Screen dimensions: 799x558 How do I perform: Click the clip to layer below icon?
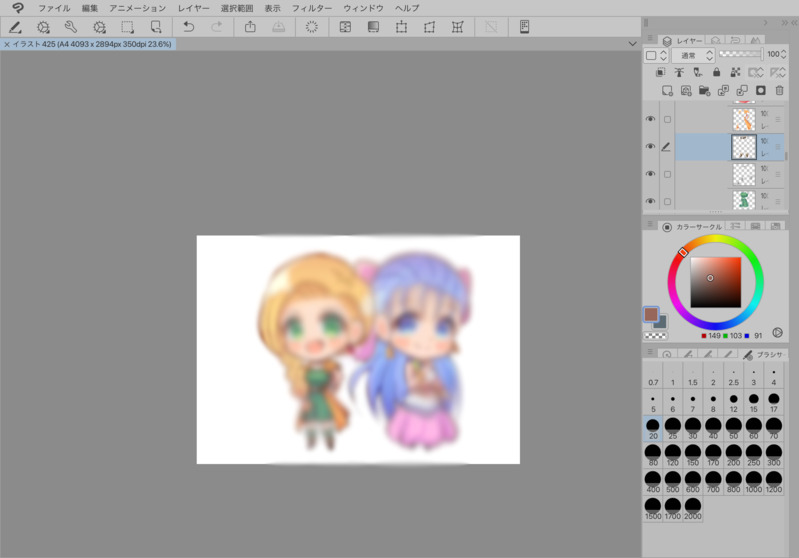click(660, 72)
